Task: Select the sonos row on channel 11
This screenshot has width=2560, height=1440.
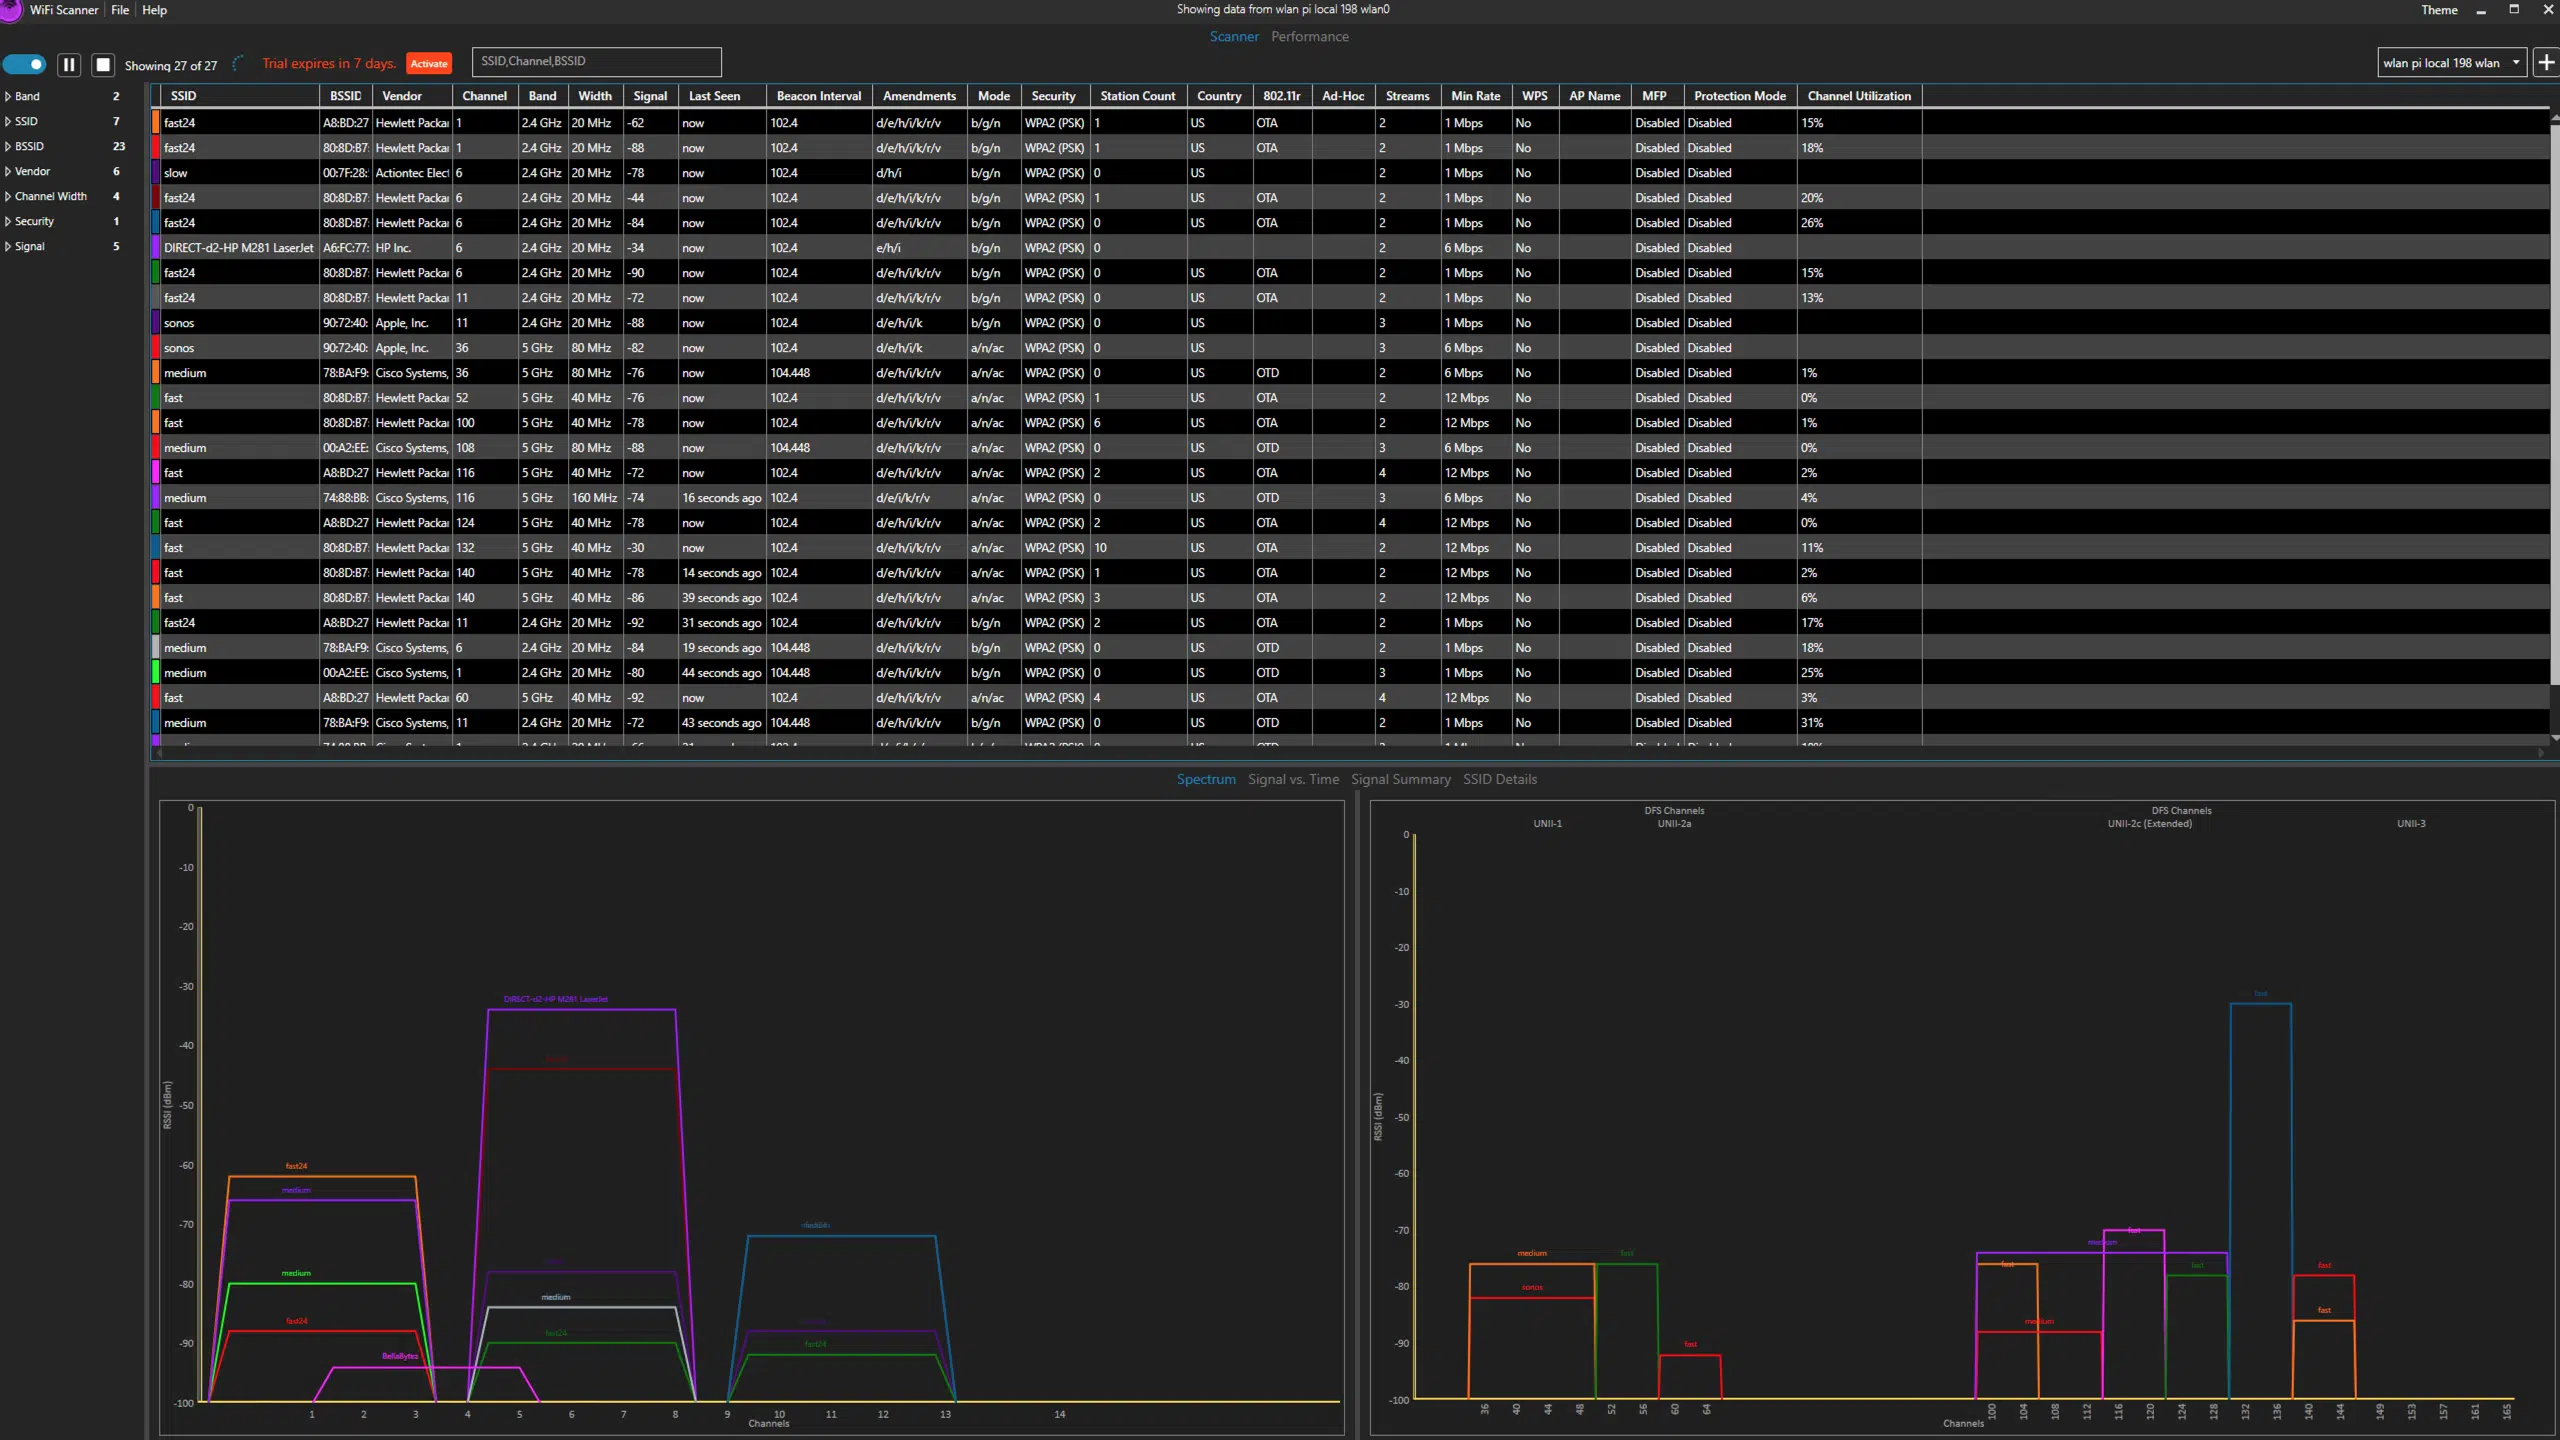Action: click(x=1350, y=323)
